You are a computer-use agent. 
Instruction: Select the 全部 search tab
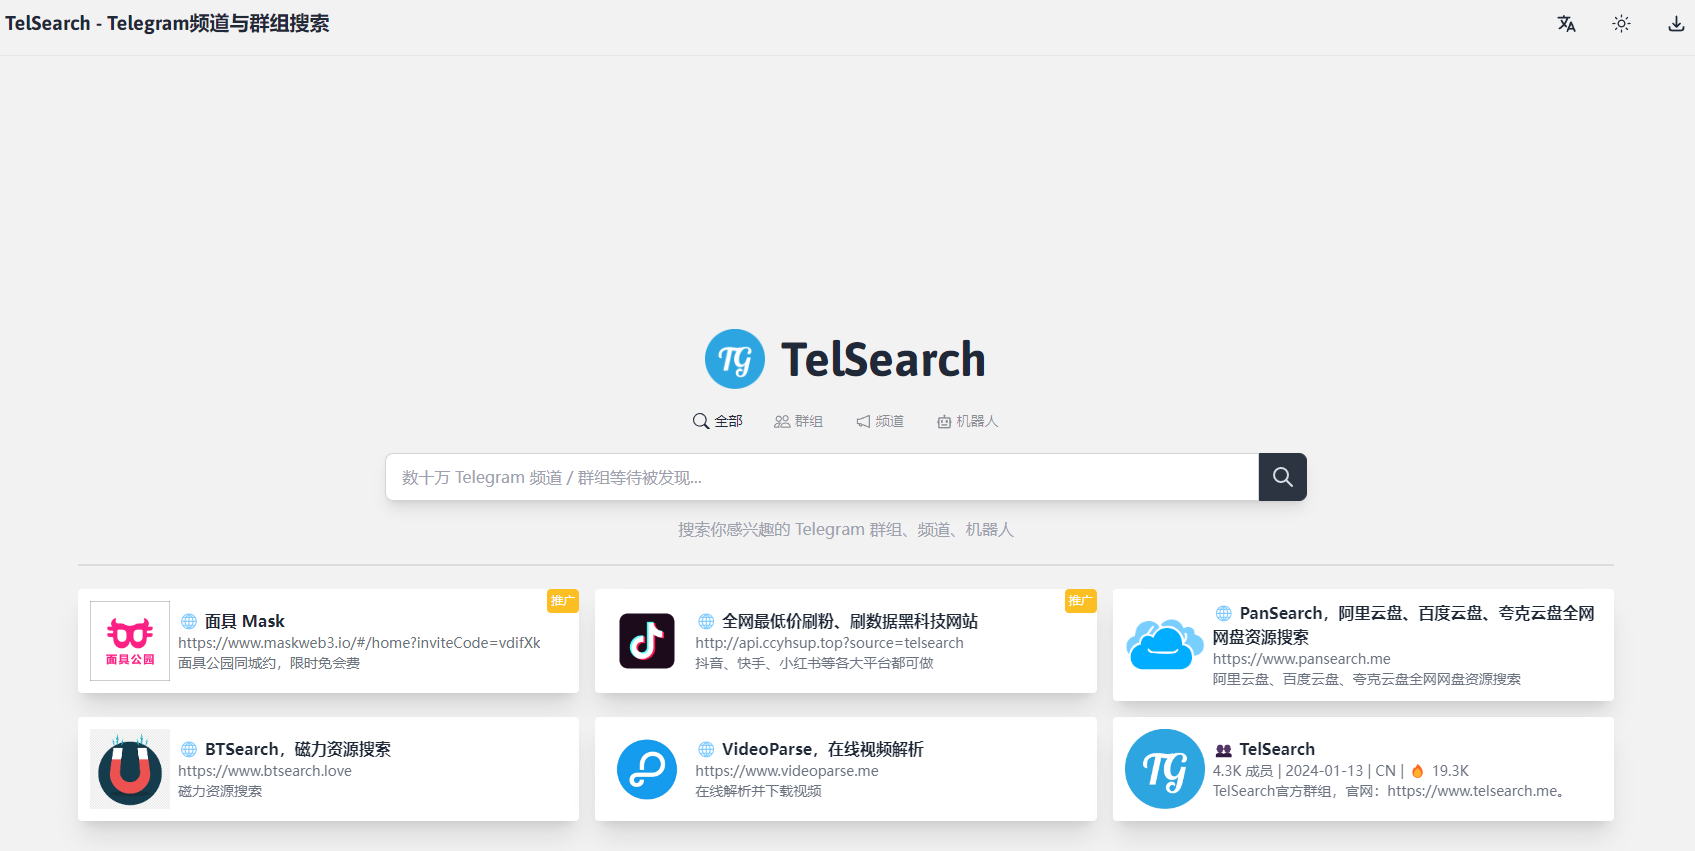[718, 421]
